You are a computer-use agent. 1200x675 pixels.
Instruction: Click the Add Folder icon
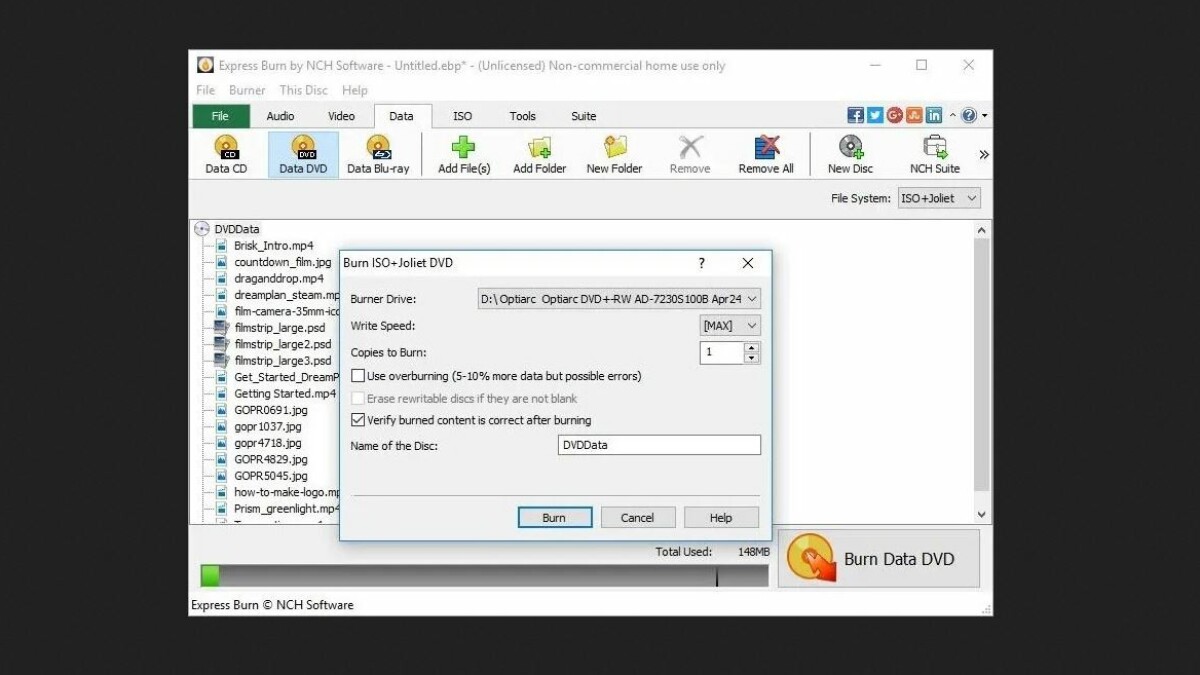539,149
